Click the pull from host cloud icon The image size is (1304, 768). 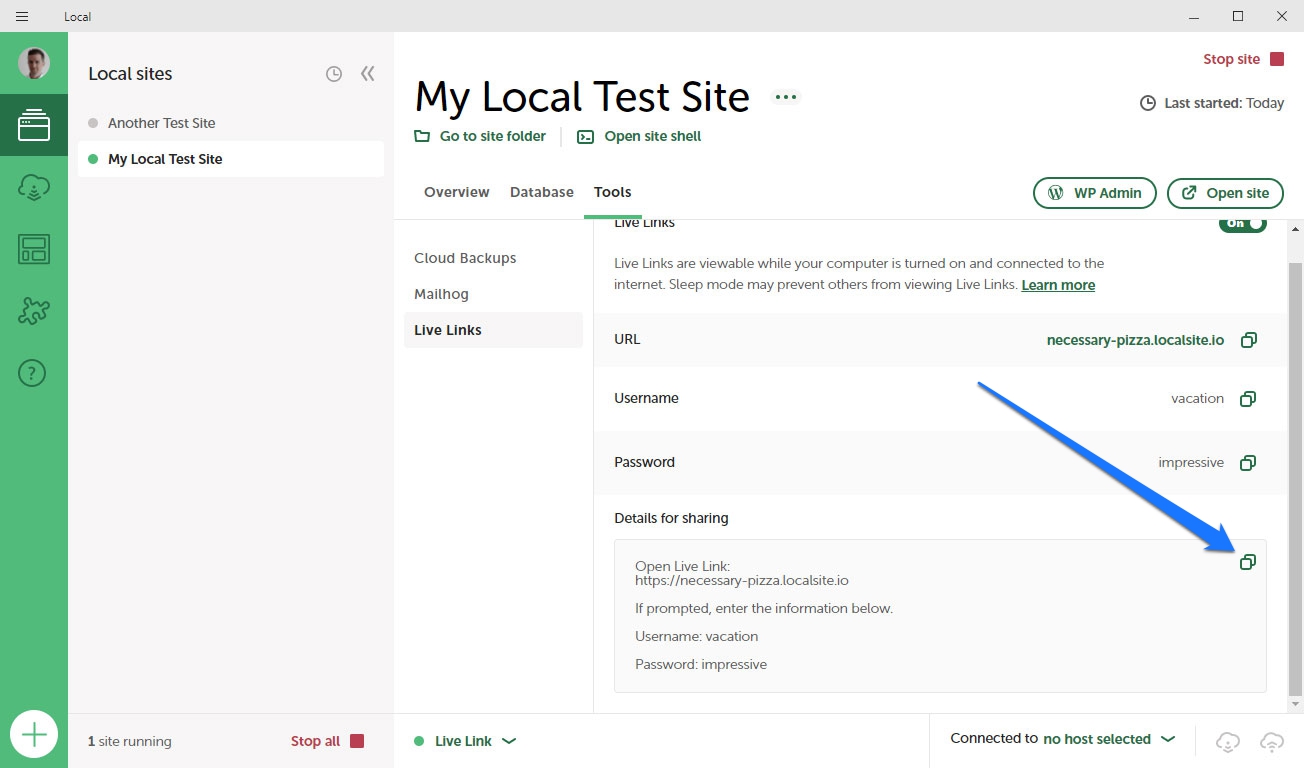point(1228,741)
